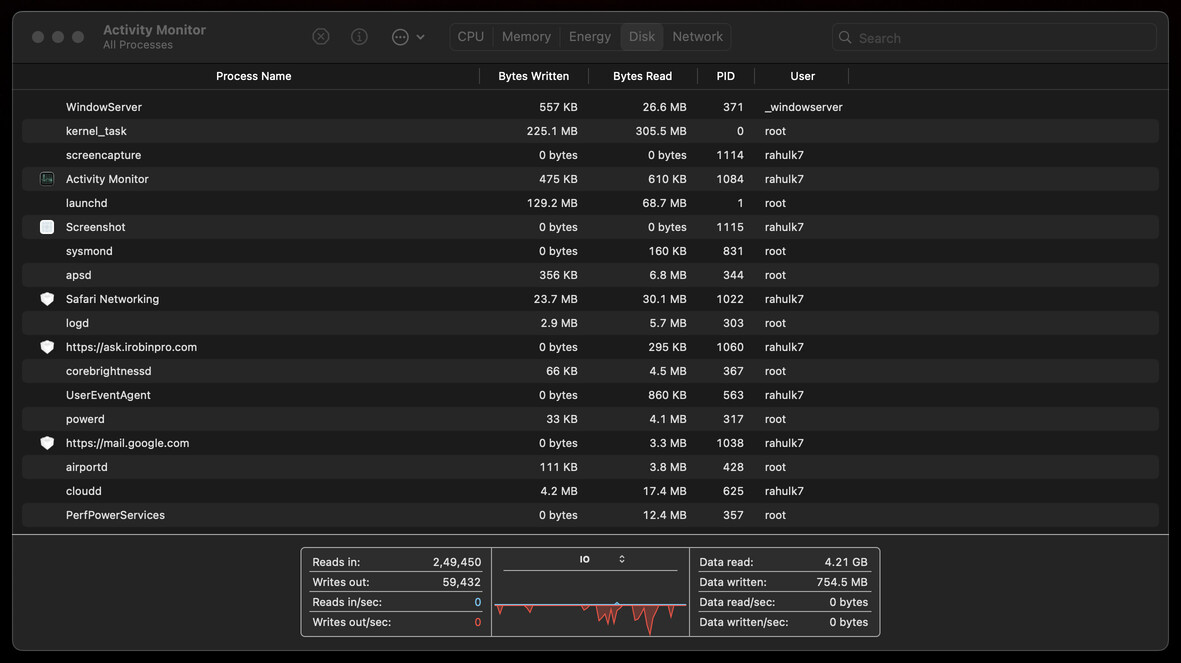Click the Data read/sec label
The height and width of the screenshot is (663, 1181).
coord(737,602)
